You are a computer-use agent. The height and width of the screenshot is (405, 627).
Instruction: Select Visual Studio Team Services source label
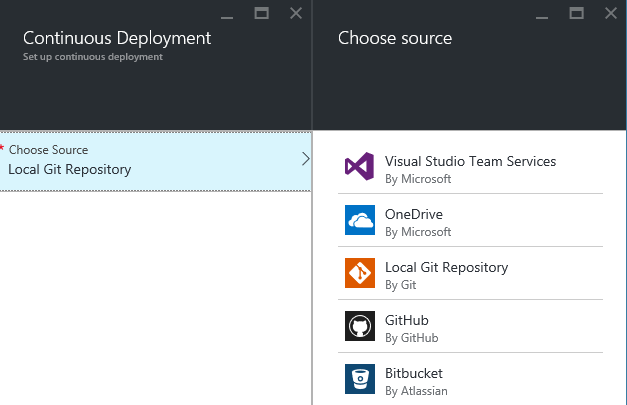pyautogui.click(x=470, y=161)
